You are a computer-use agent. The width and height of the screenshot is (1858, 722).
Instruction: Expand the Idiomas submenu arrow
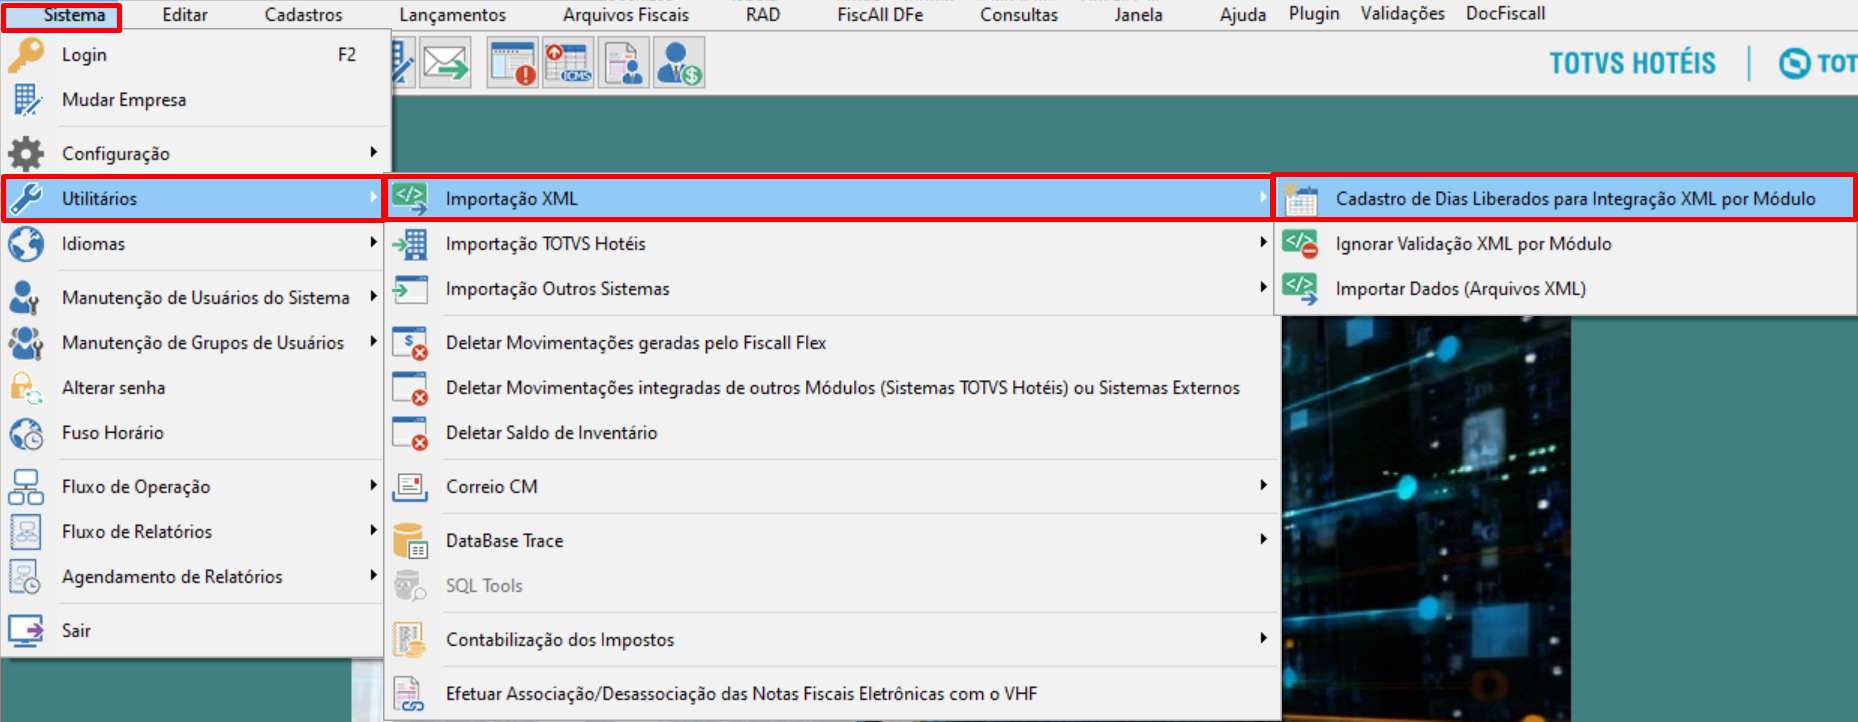point(373,242)
